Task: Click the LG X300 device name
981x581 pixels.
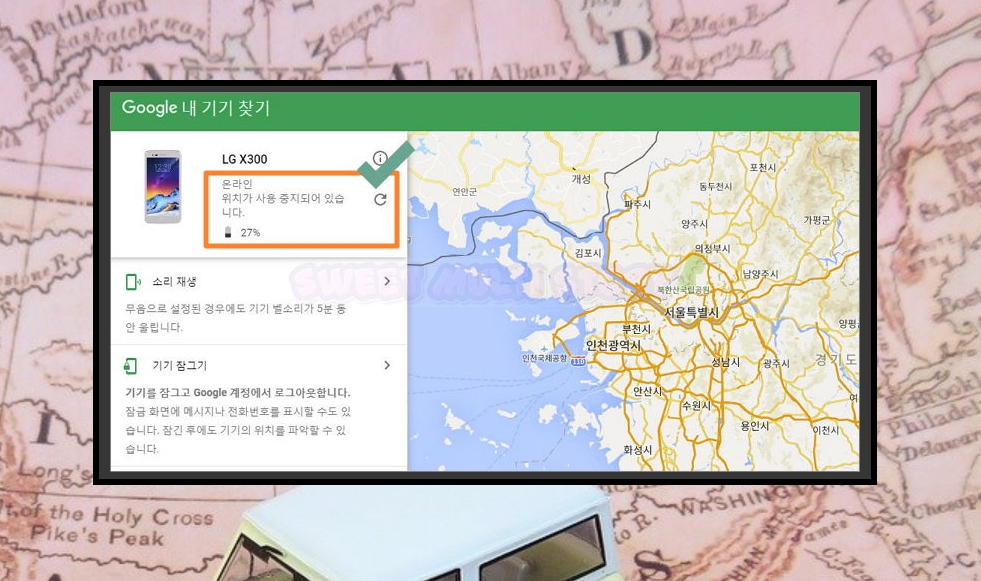Action: (245, 159)
